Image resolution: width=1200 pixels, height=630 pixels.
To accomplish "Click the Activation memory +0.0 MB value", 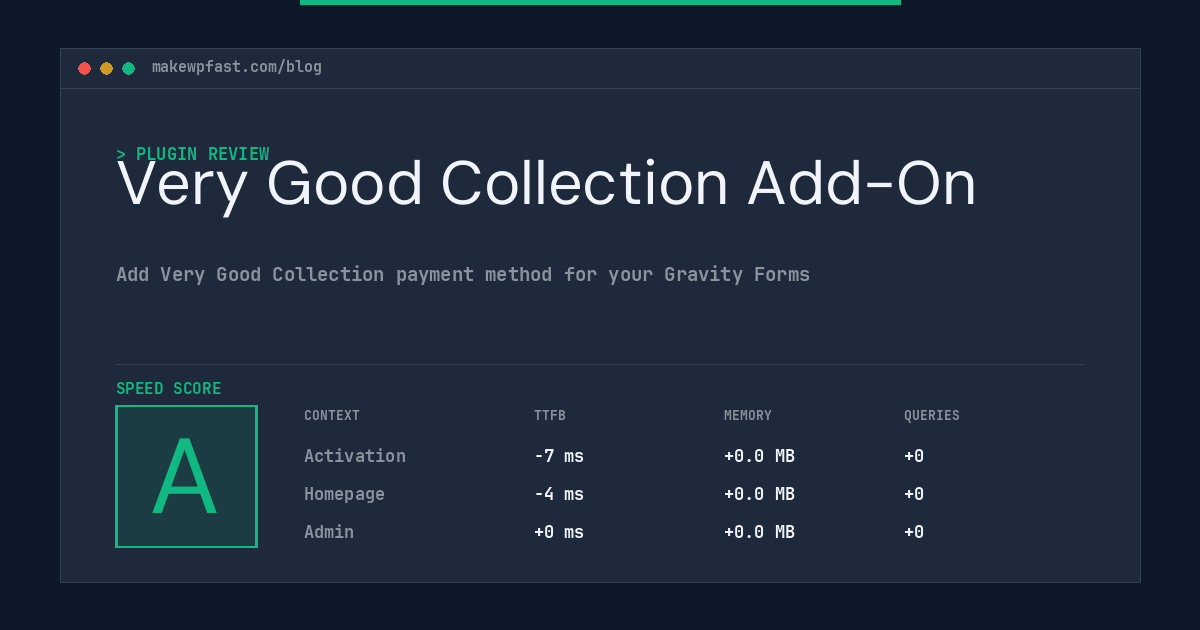I will [759, 456].
